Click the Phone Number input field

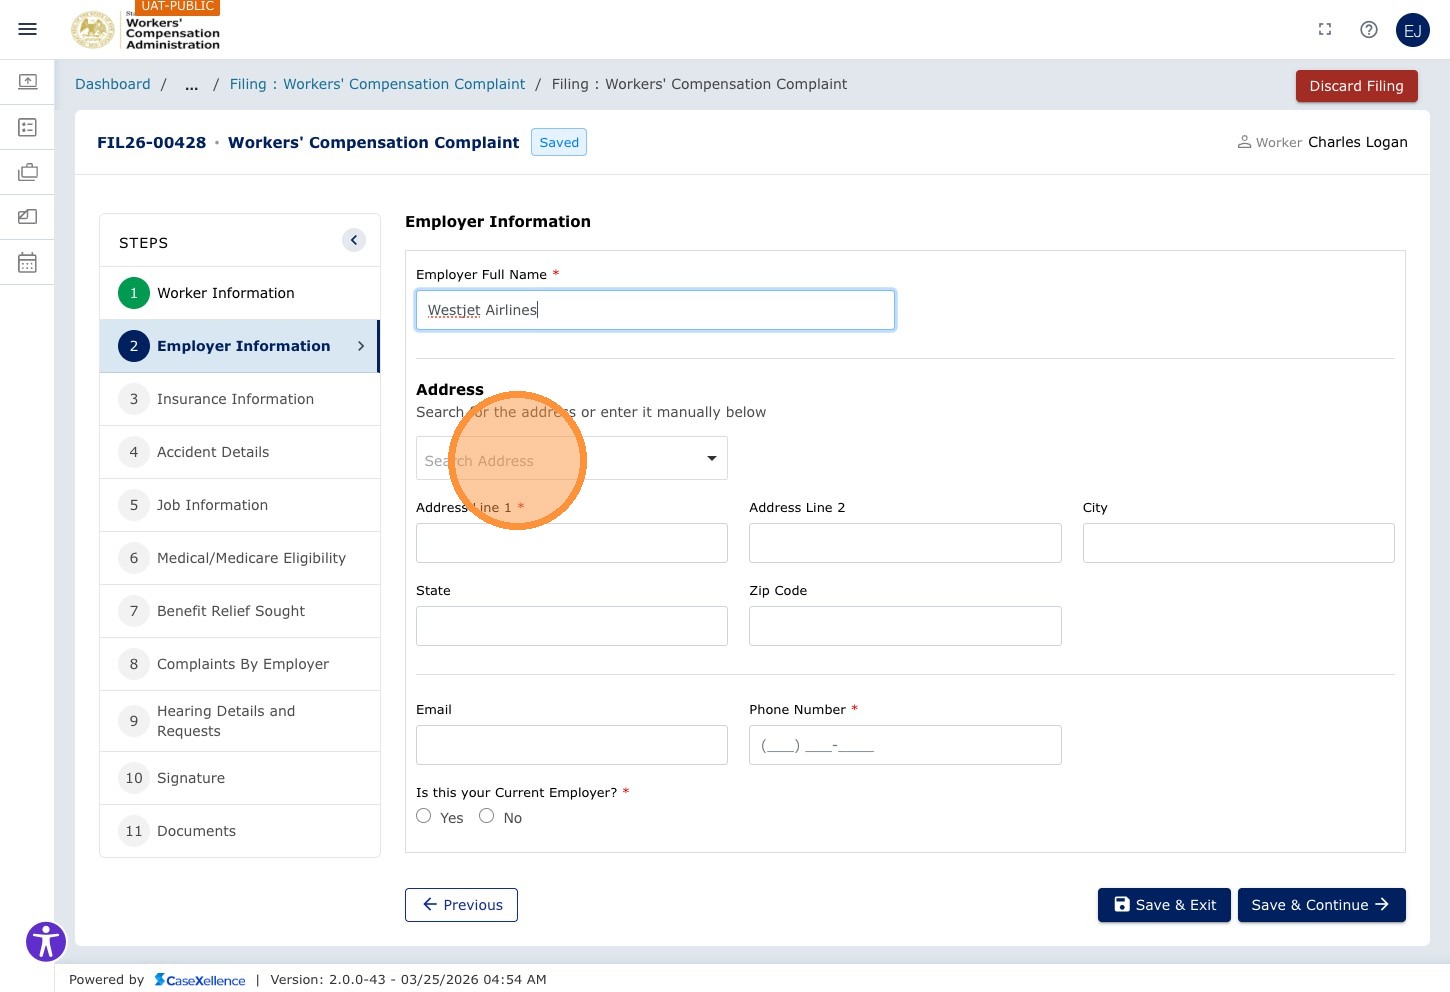pyautogui.click(x=905, y=745)
